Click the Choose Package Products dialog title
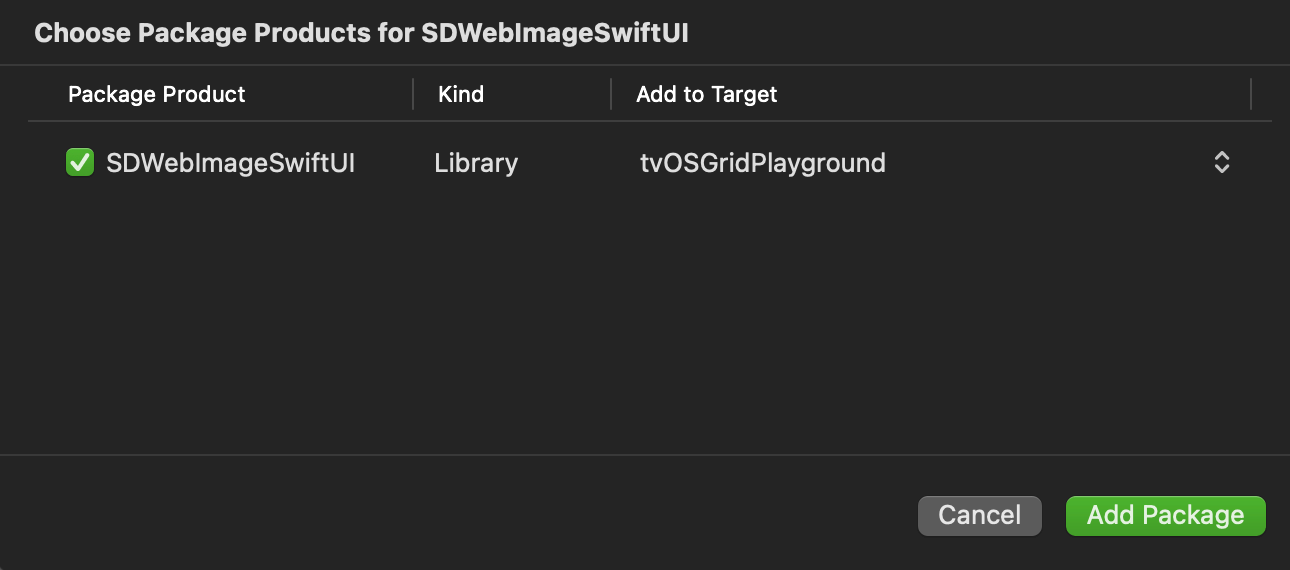Viewport: 1290px width, 570px height. (362, 32)
